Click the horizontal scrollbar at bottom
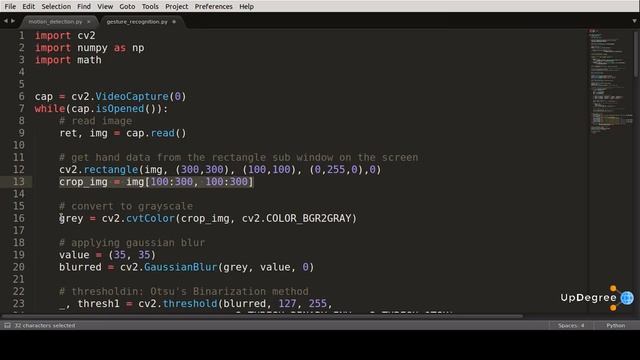Image resolution: width=640 pixels, height=360 pixels. [x=262, y=316]
